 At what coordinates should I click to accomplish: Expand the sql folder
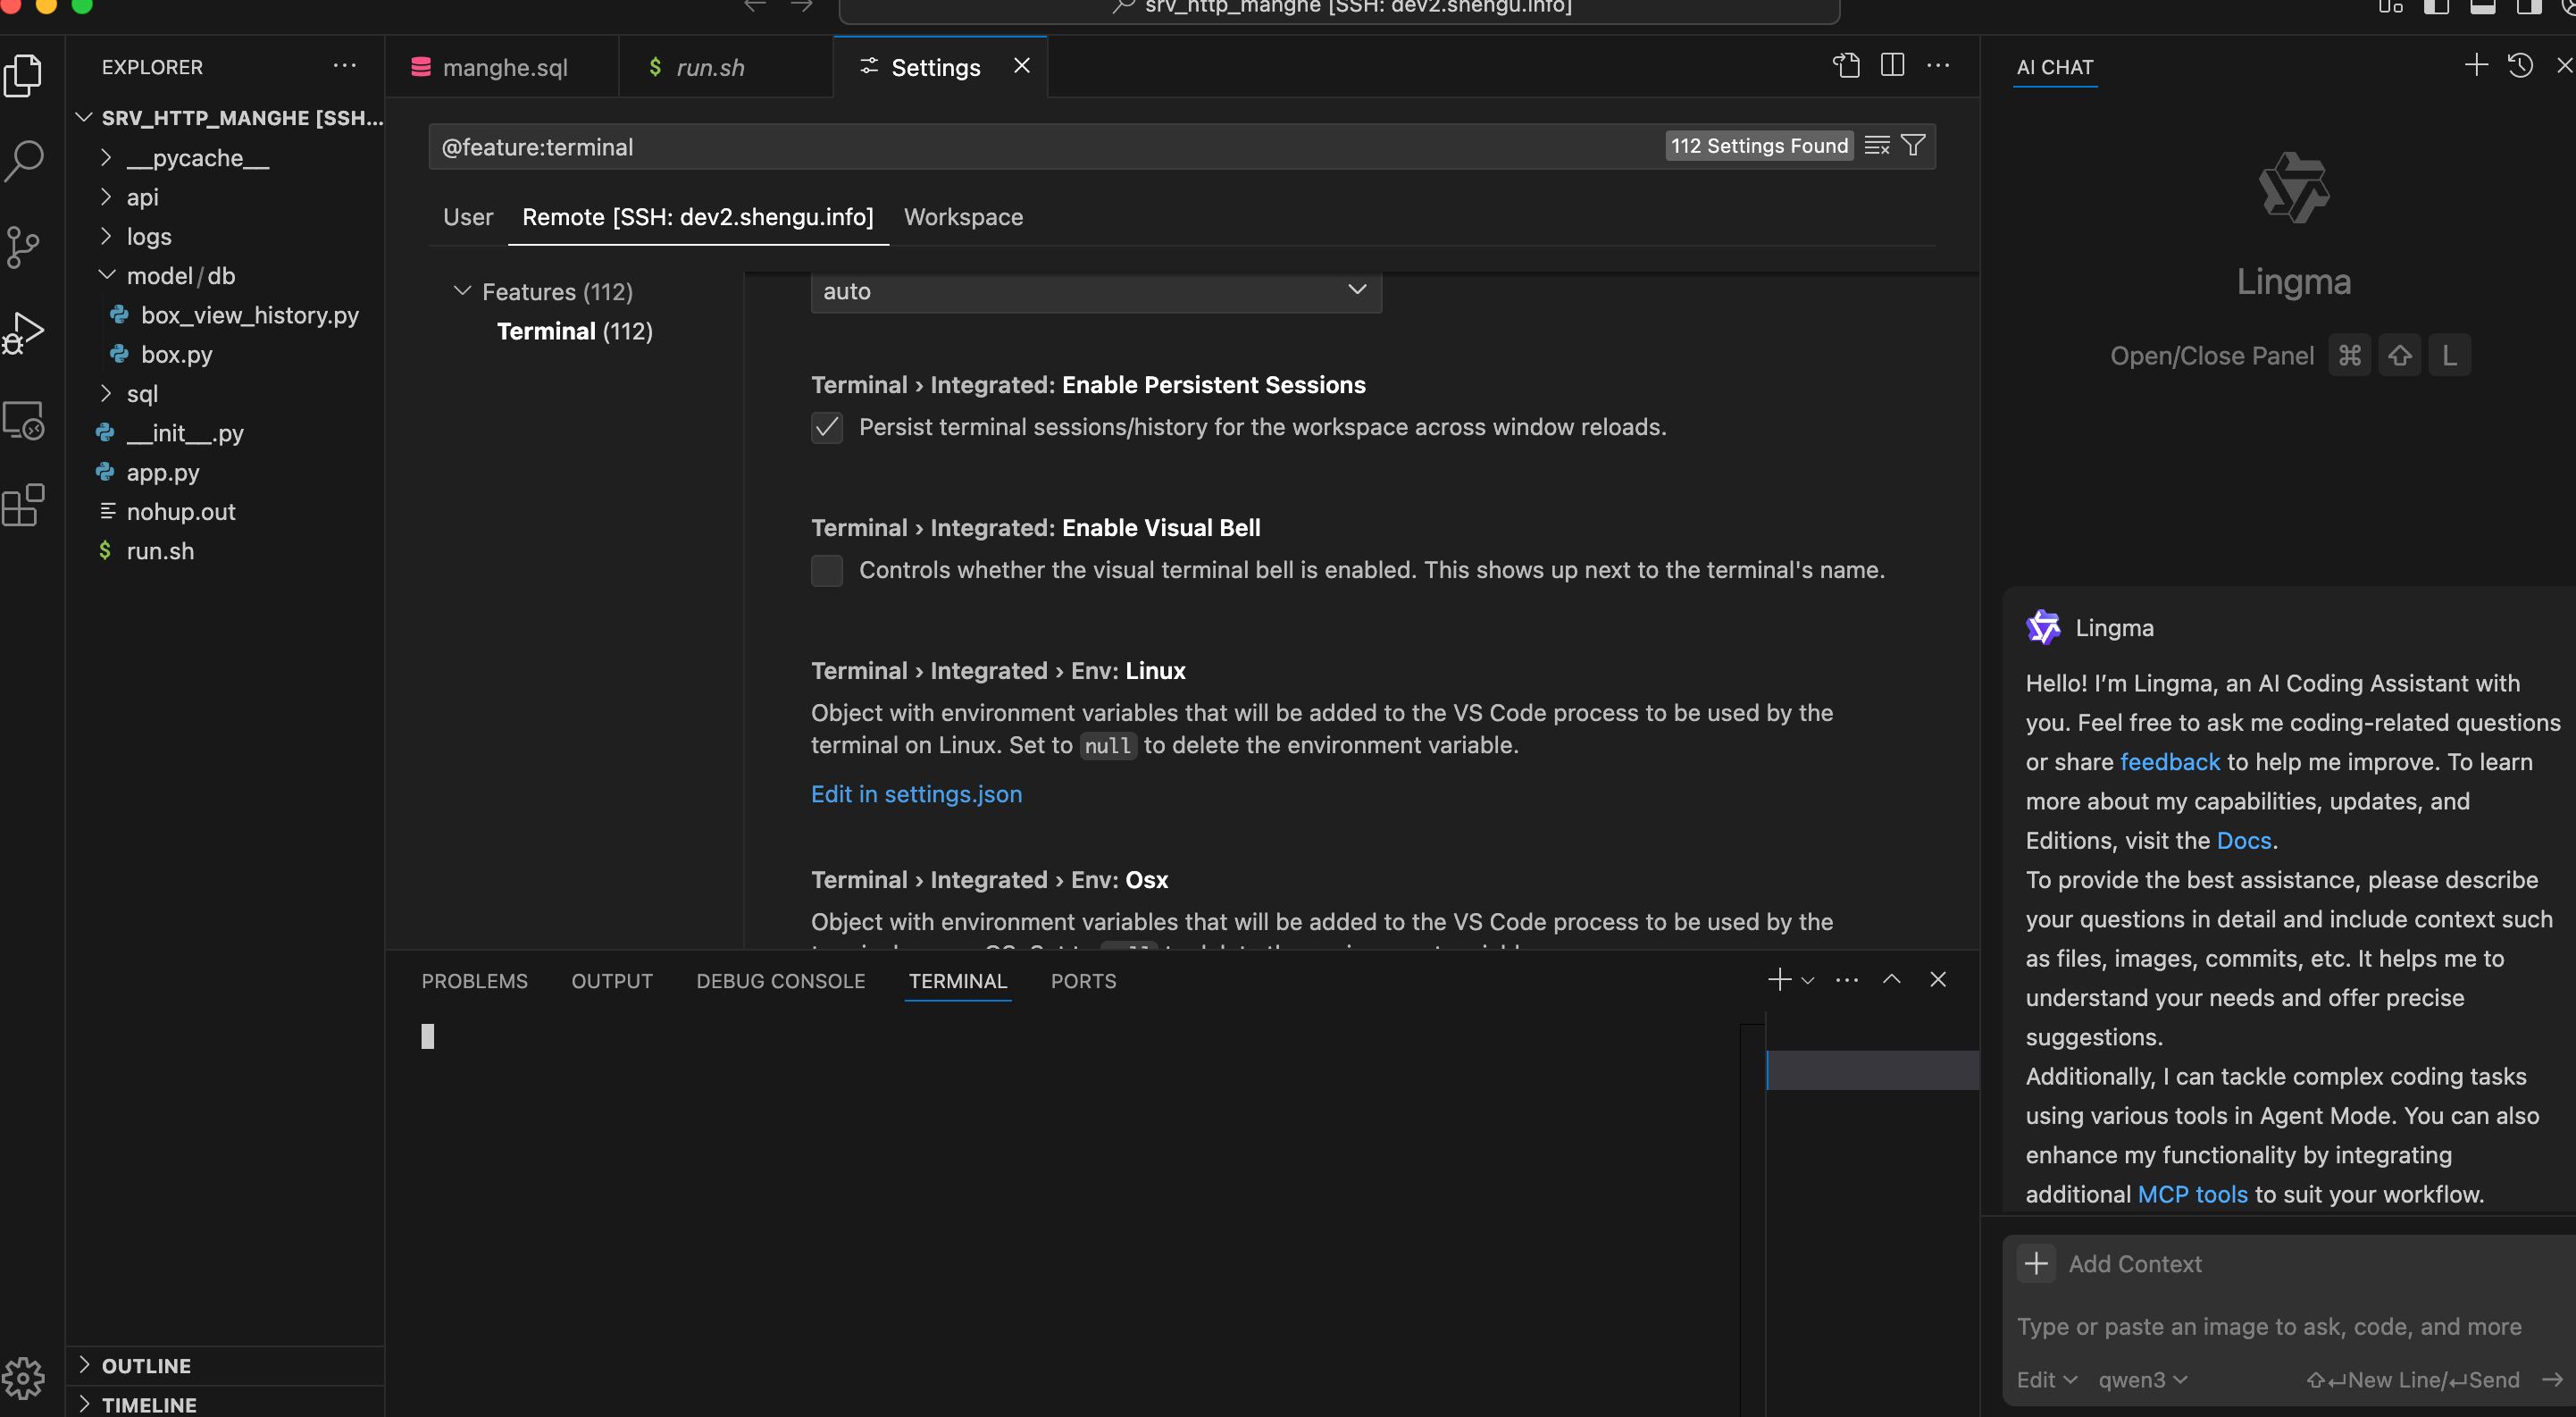106,393
